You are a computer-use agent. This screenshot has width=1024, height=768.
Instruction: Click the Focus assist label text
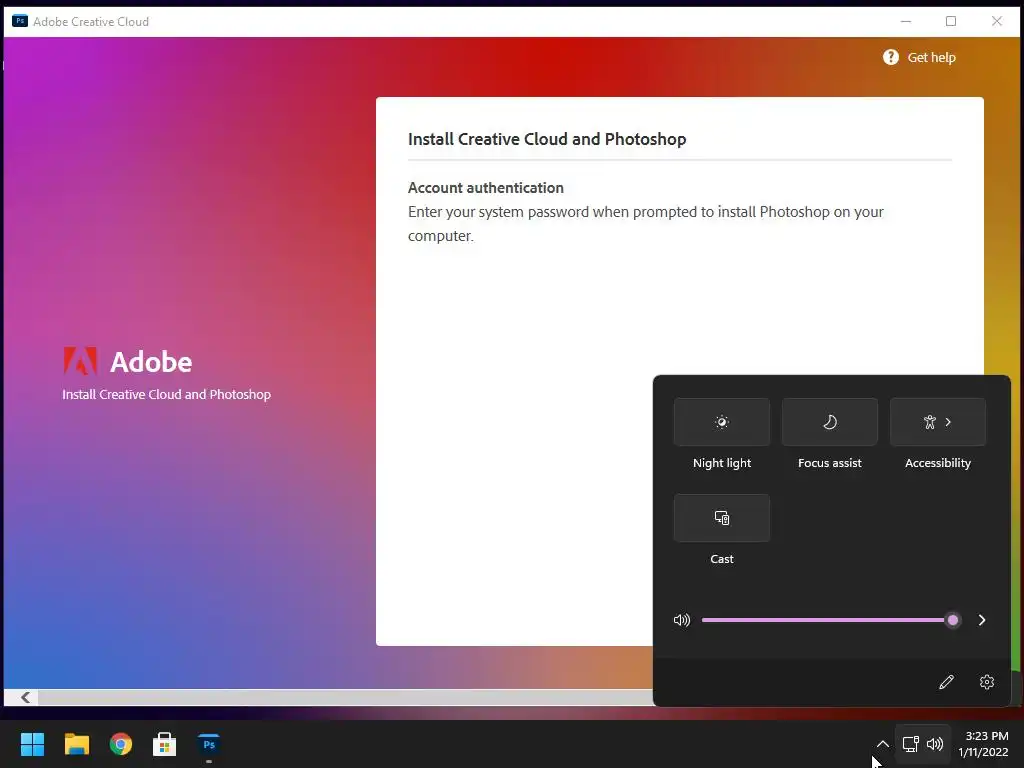pos(829,463)
